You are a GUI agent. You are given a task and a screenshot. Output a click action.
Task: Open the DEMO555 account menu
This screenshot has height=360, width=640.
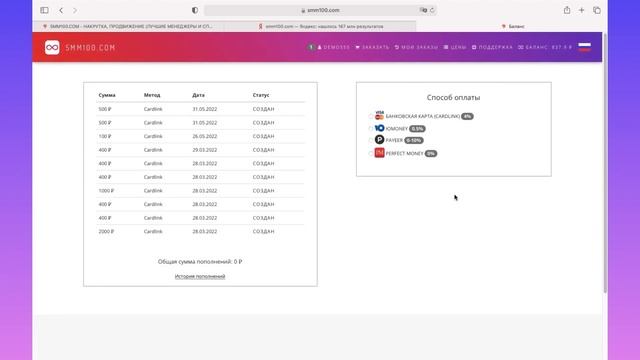333,47
